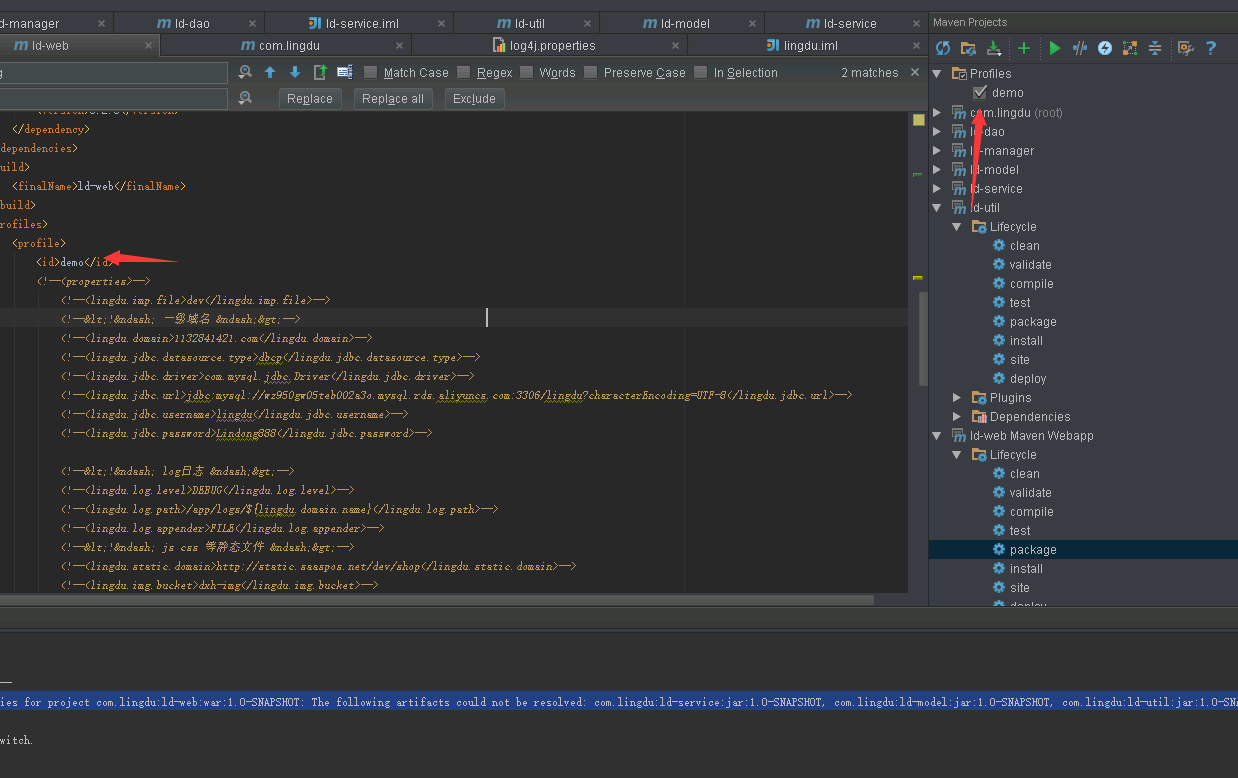Jump to previous search occurrence arrow
Viewport: 1238px width, 778px height.
coord(270,72)
